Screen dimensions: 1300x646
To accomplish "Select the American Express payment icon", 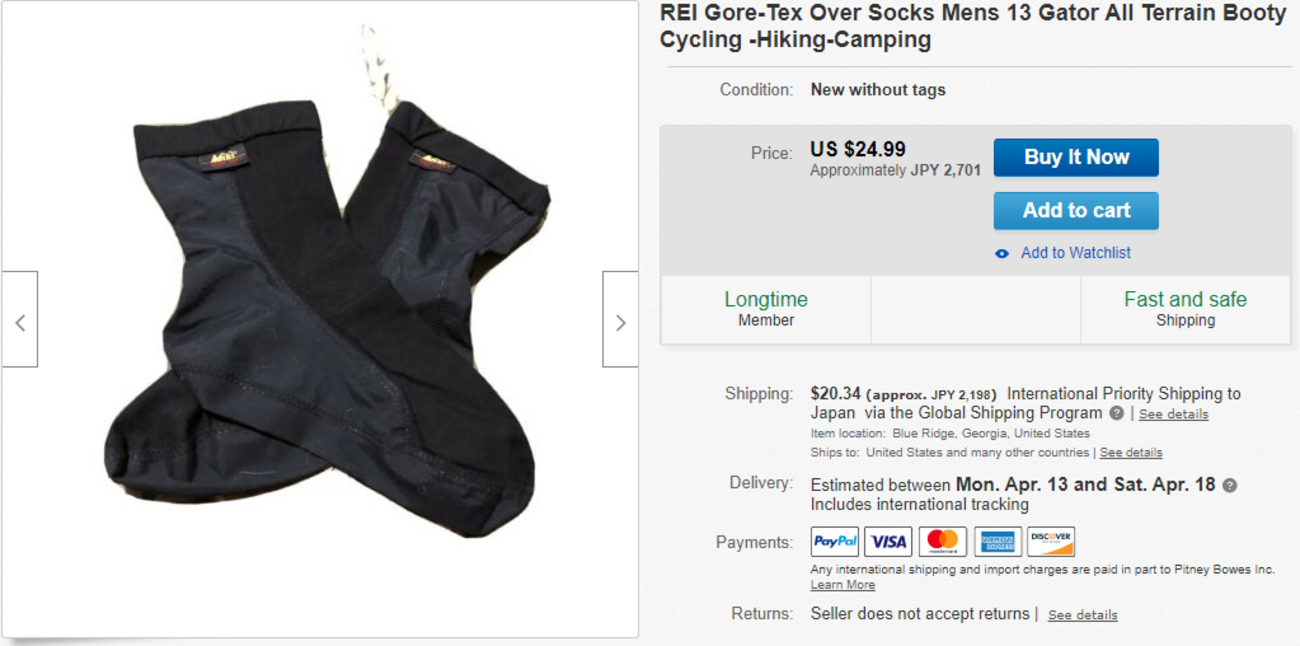I will coord(997,542).
